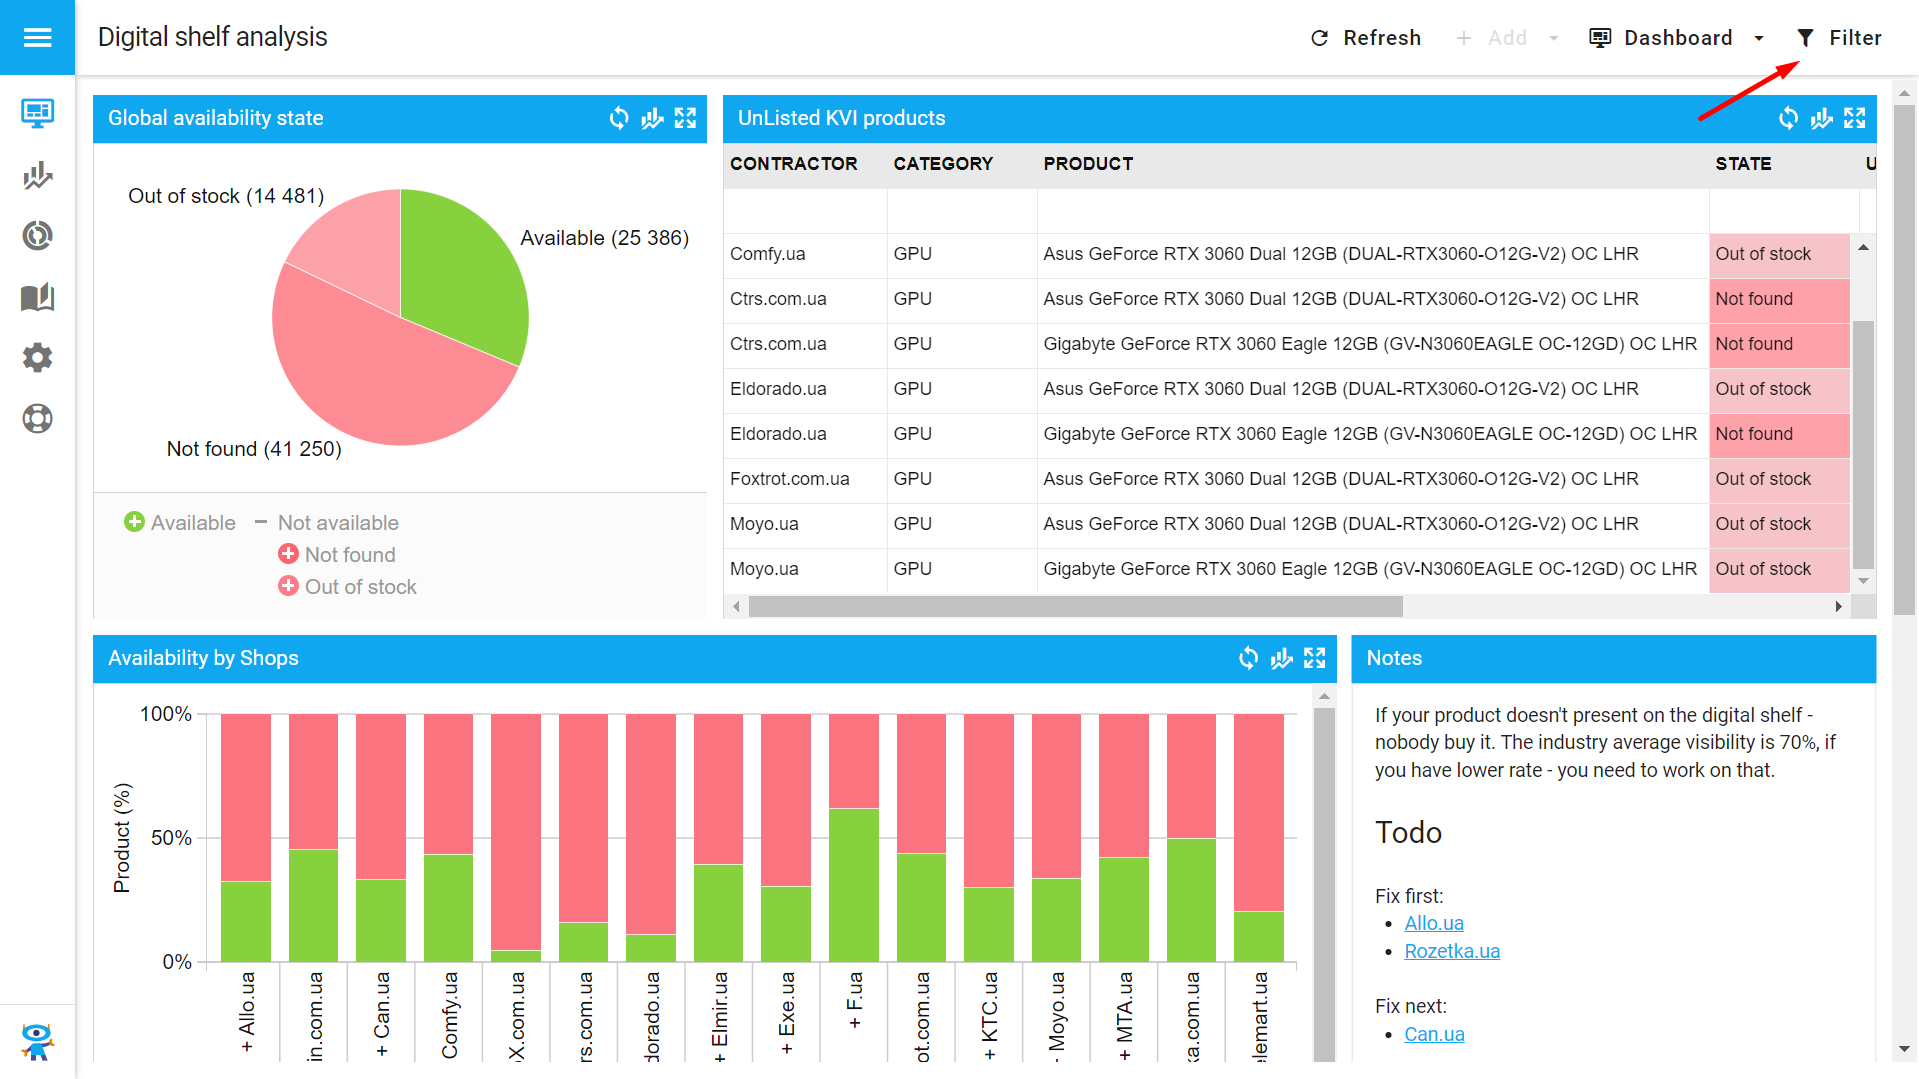Maximize the UnListed KVI products widget
The image size is (1919, 1079).
1855,118
